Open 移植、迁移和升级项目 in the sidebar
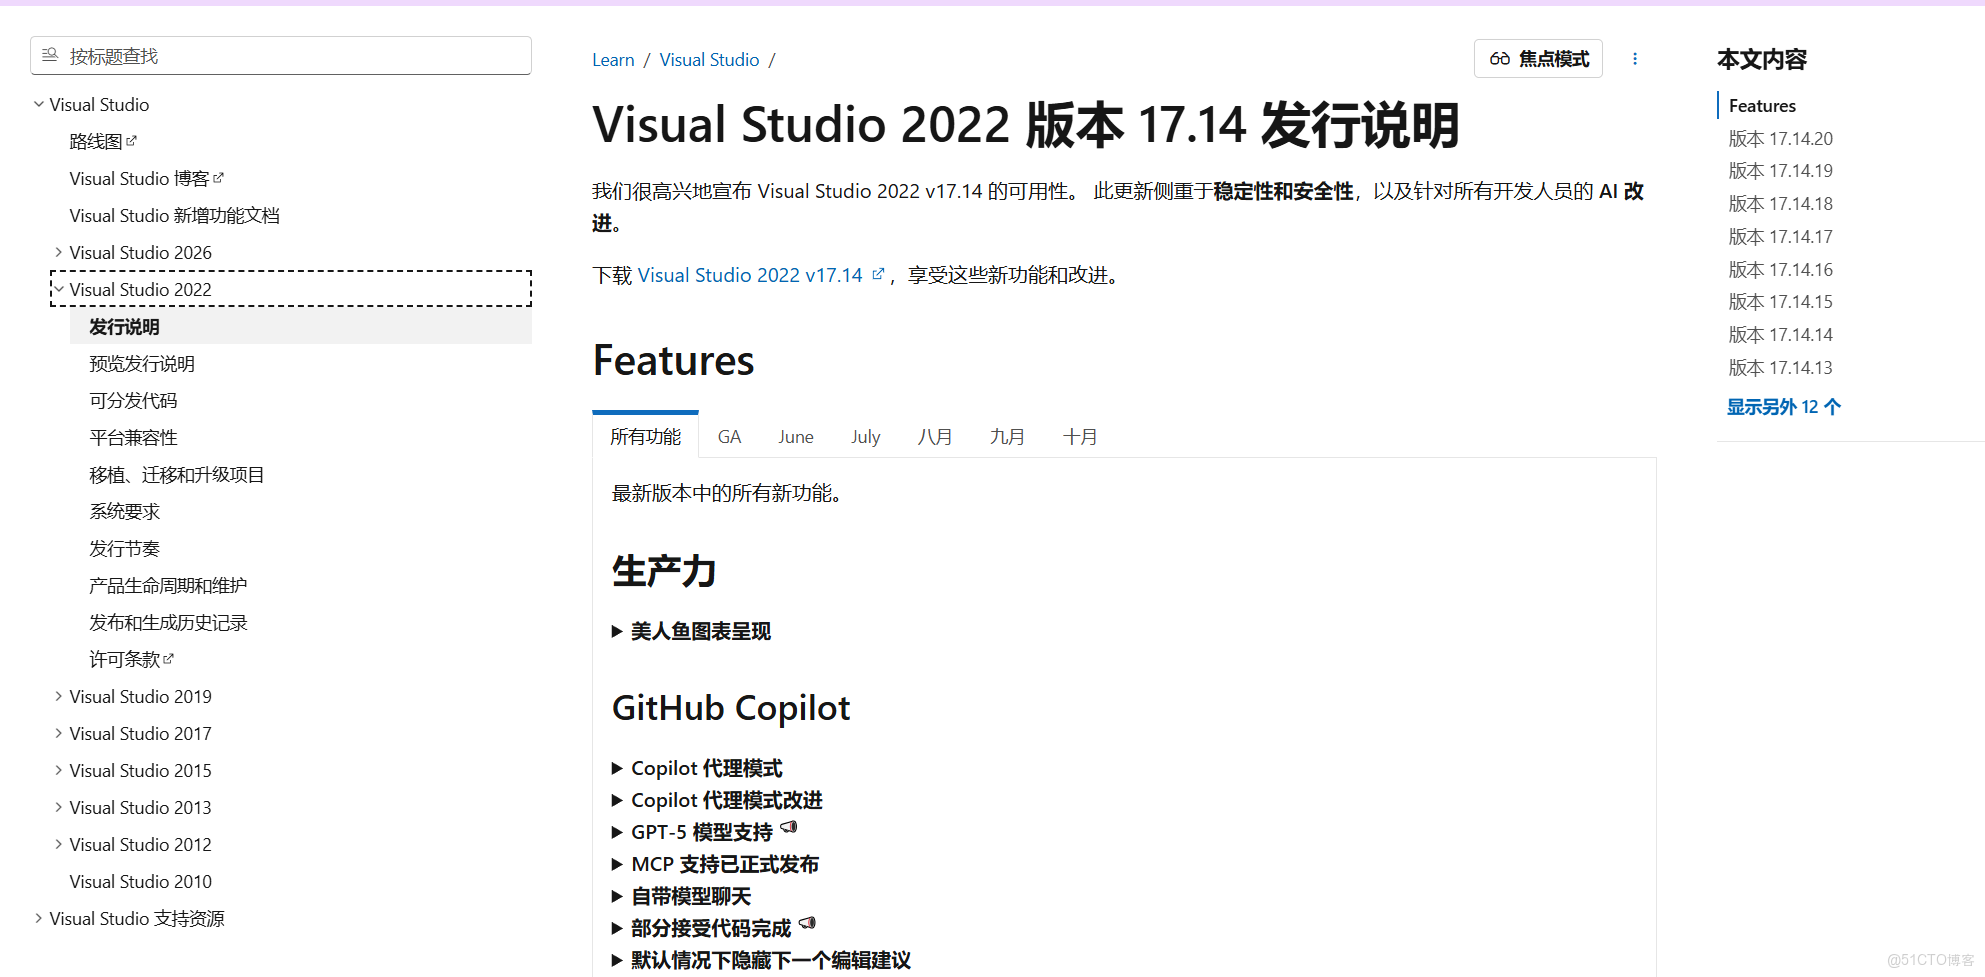The image size is (1985, 977). (x=176, y=474)
